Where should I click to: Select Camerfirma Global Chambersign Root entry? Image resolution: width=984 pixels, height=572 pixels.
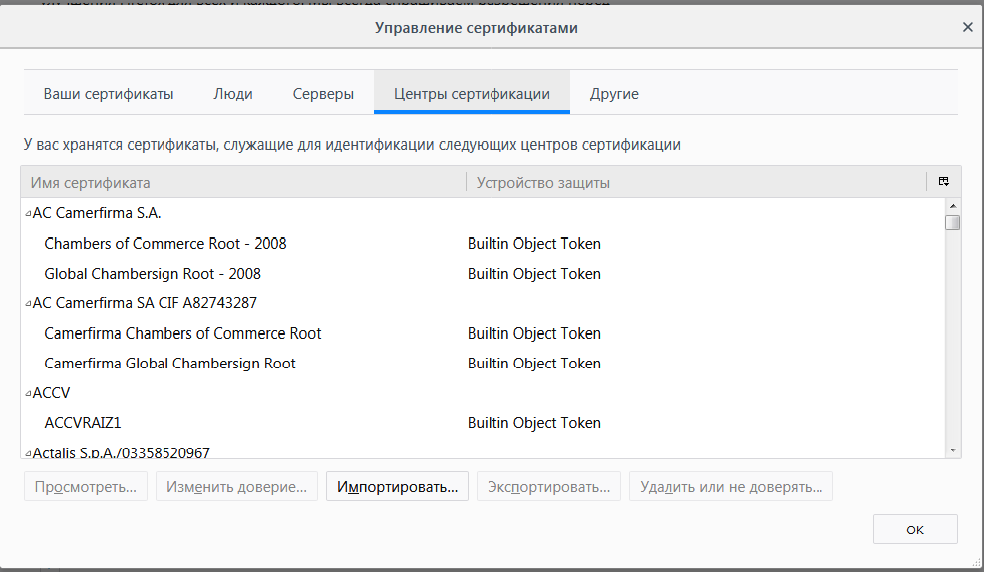[170, 364]
